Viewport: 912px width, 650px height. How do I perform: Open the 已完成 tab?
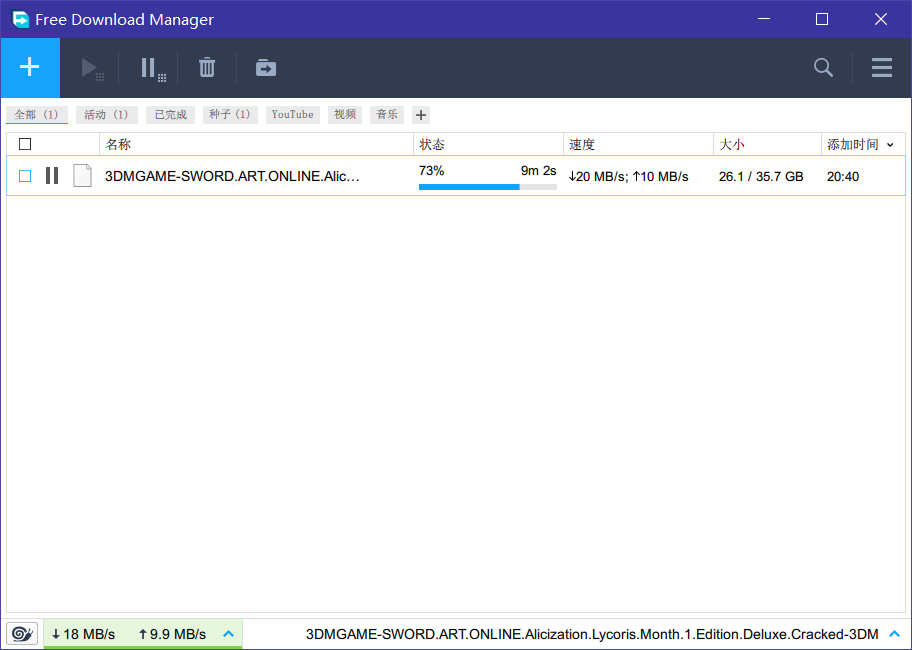[170, 115]
